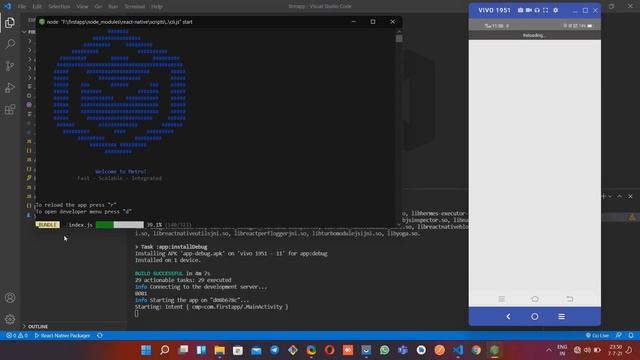Click React Native Packager in status bar
The height and width of the screenshot is (360, 640).
coord(62,336)
